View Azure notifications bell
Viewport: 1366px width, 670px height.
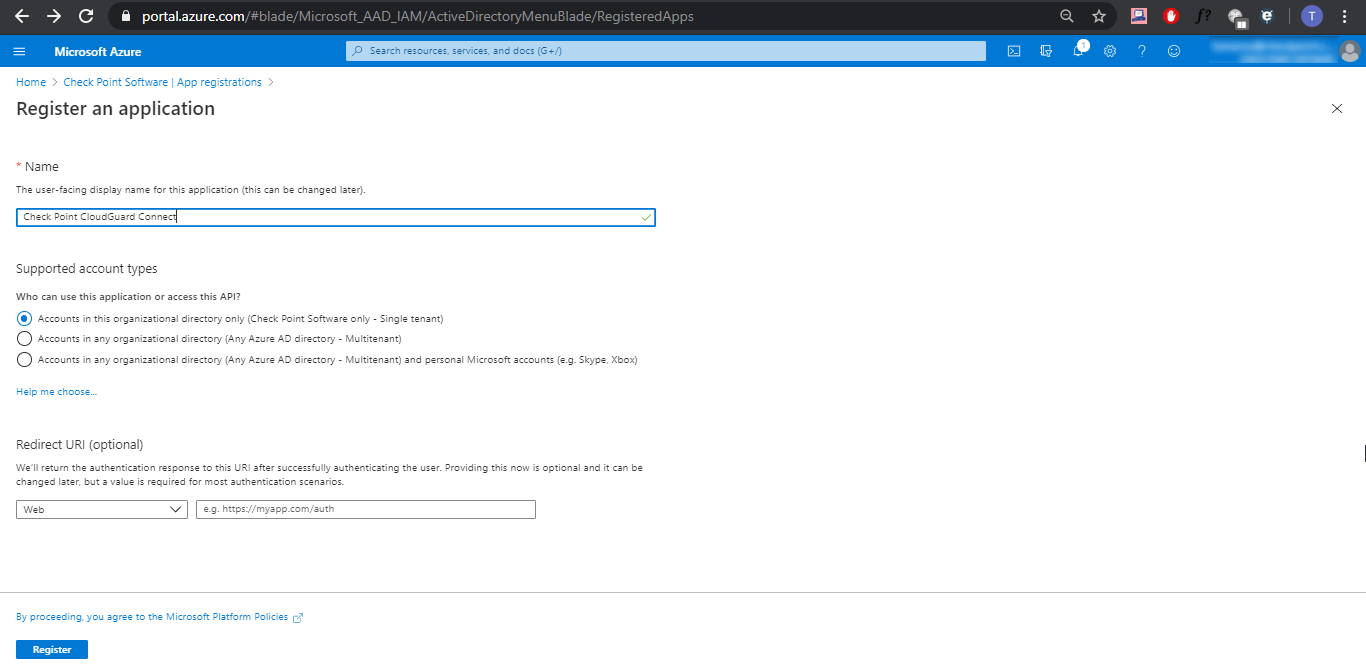[1079, 50]
